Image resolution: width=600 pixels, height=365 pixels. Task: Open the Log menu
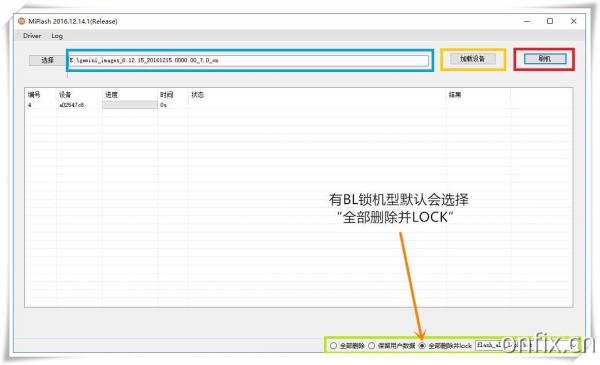coord(57,36)
